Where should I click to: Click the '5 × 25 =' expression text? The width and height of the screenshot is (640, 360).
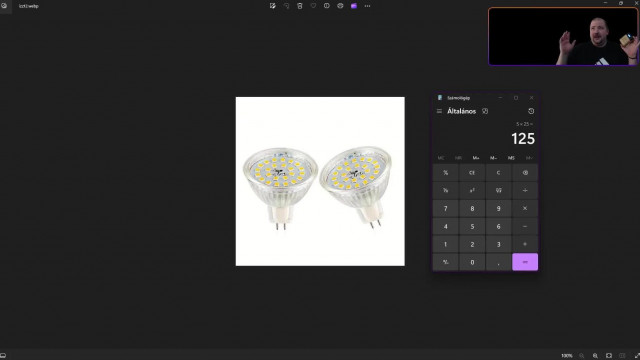pyautogui.click(x=524, y=124)
